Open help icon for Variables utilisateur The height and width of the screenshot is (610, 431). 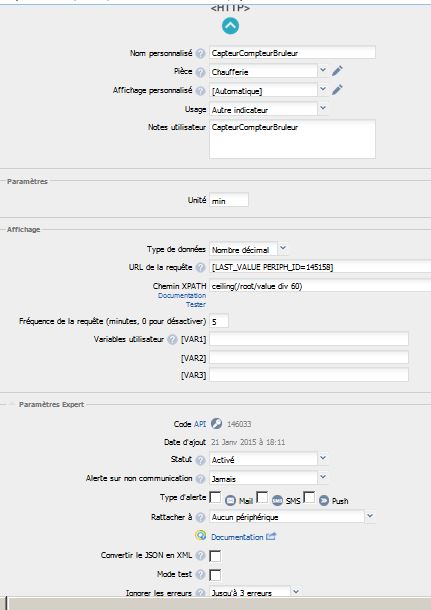click(x=172, y=339)
